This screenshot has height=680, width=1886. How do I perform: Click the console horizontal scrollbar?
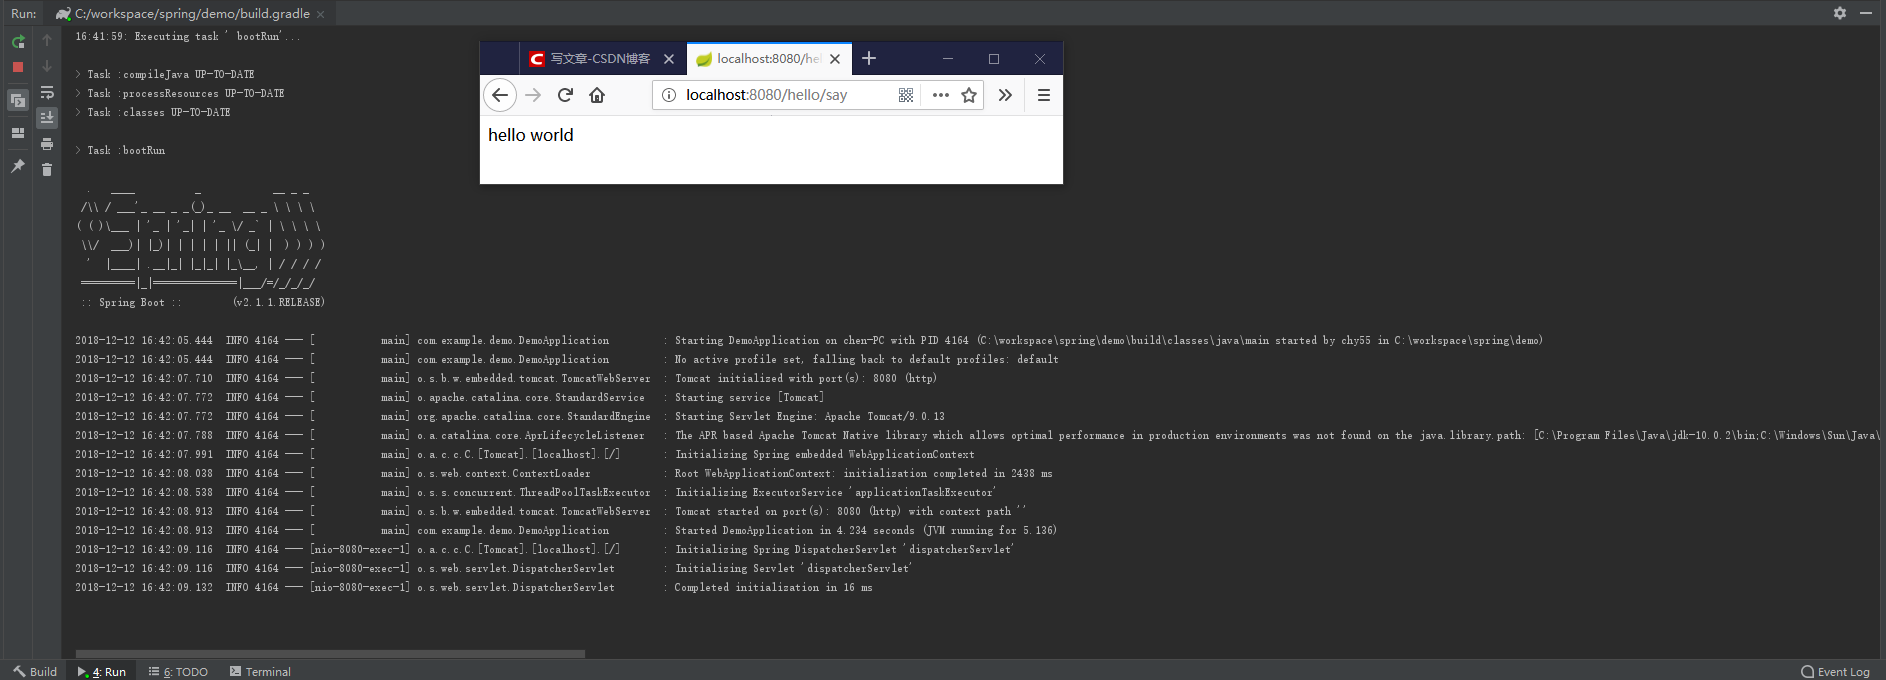(x=330, y=654)
